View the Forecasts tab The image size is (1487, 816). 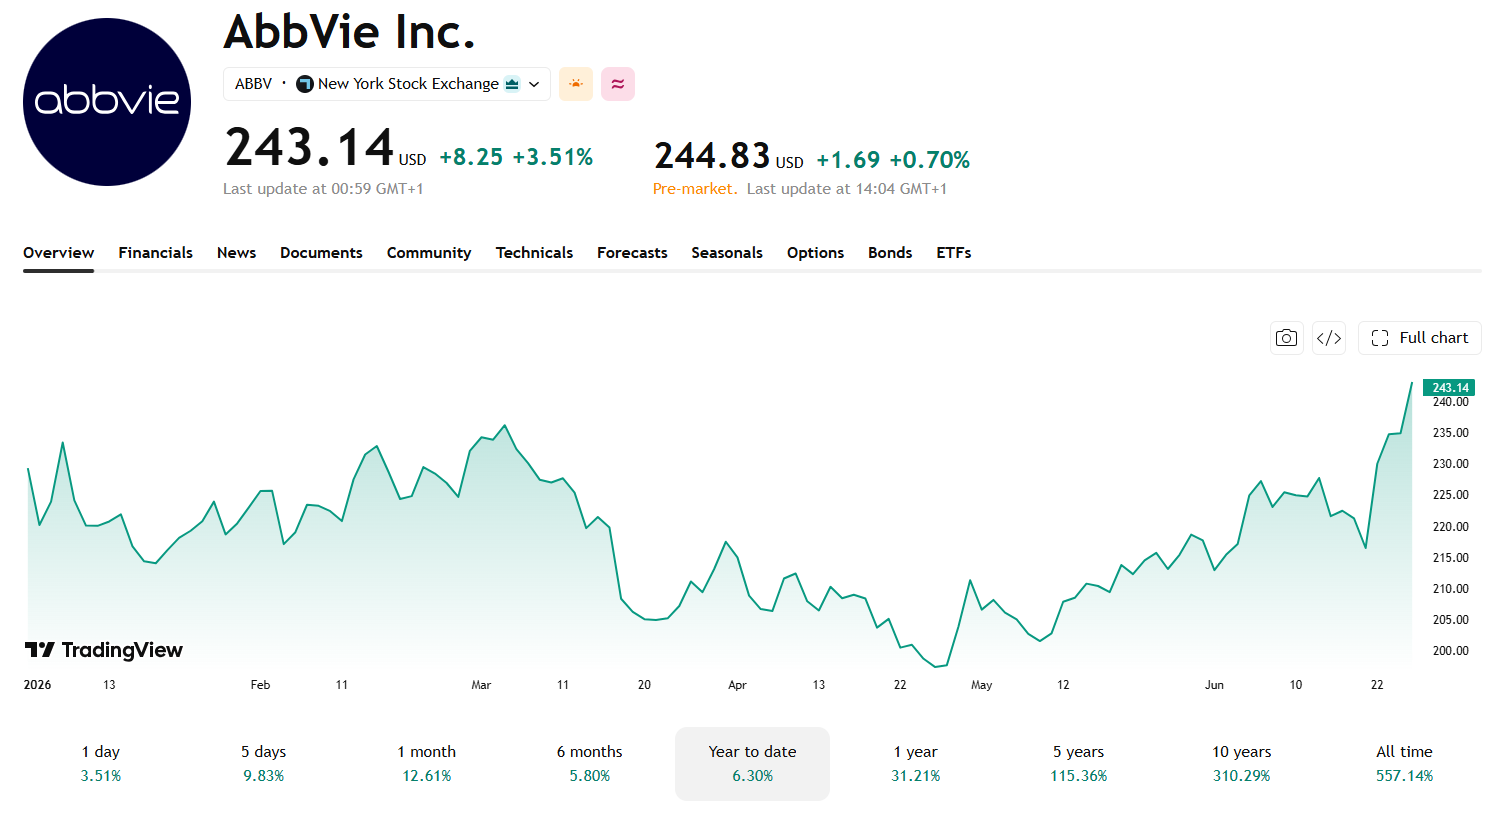632,253
